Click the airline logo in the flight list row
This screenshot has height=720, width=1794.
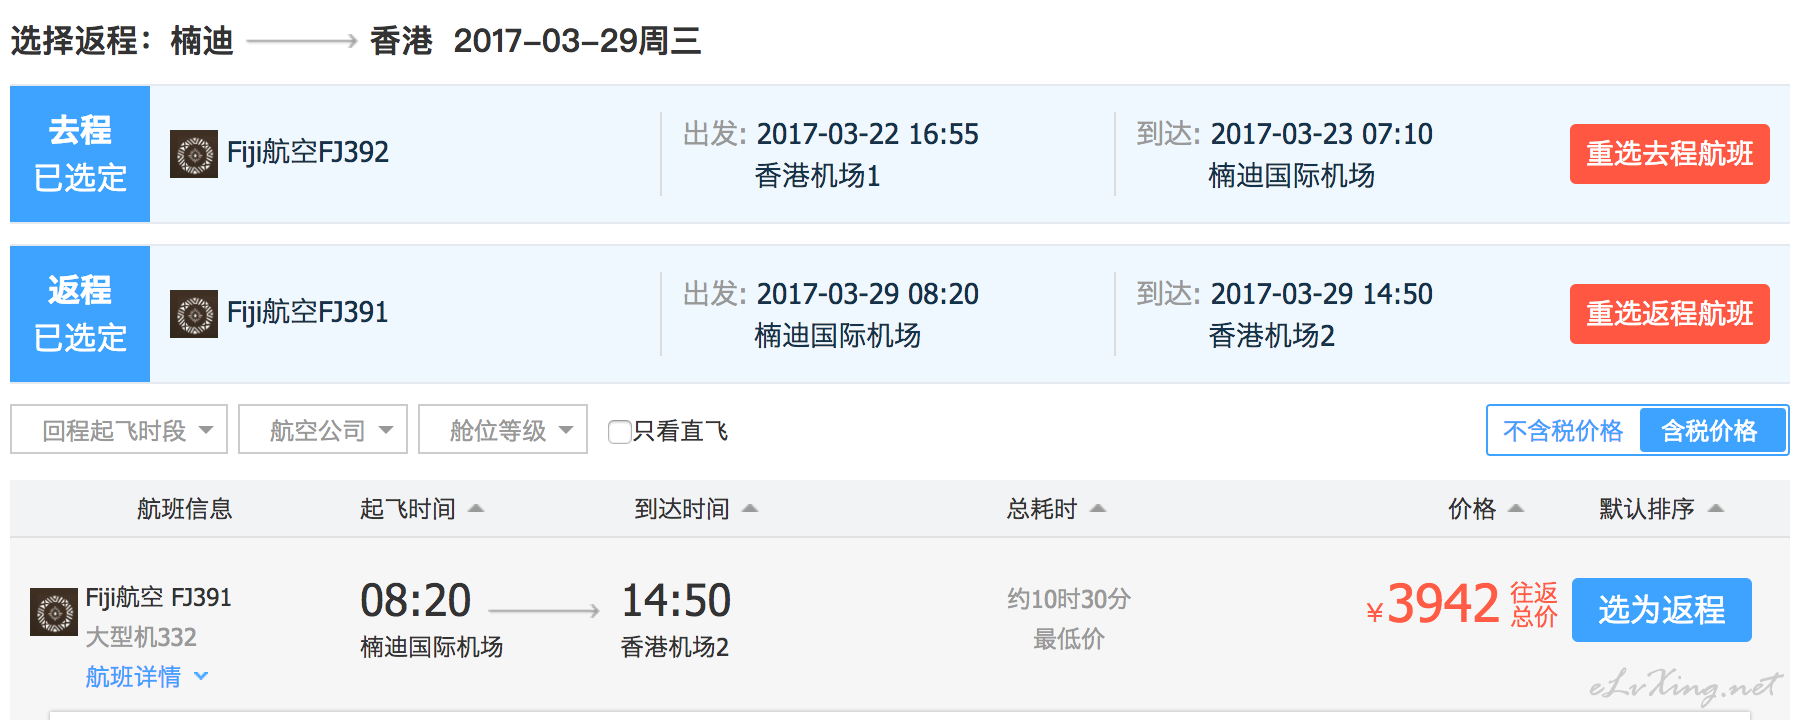(x=54, y=612)
